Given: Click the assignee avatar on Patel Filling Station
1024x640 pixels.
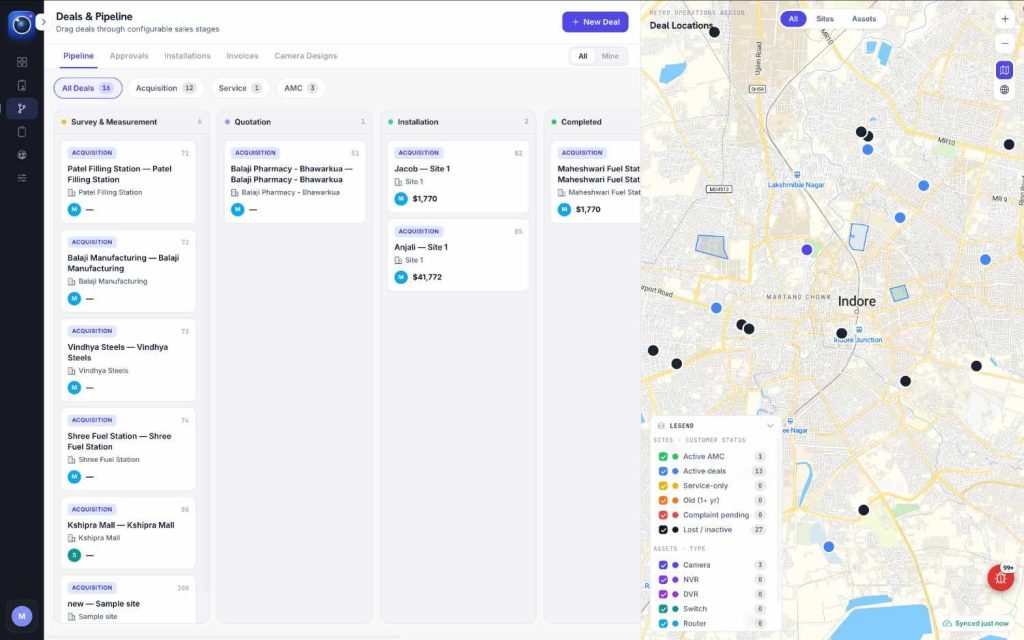Looking at the screenshot, I should click(74, 210).
